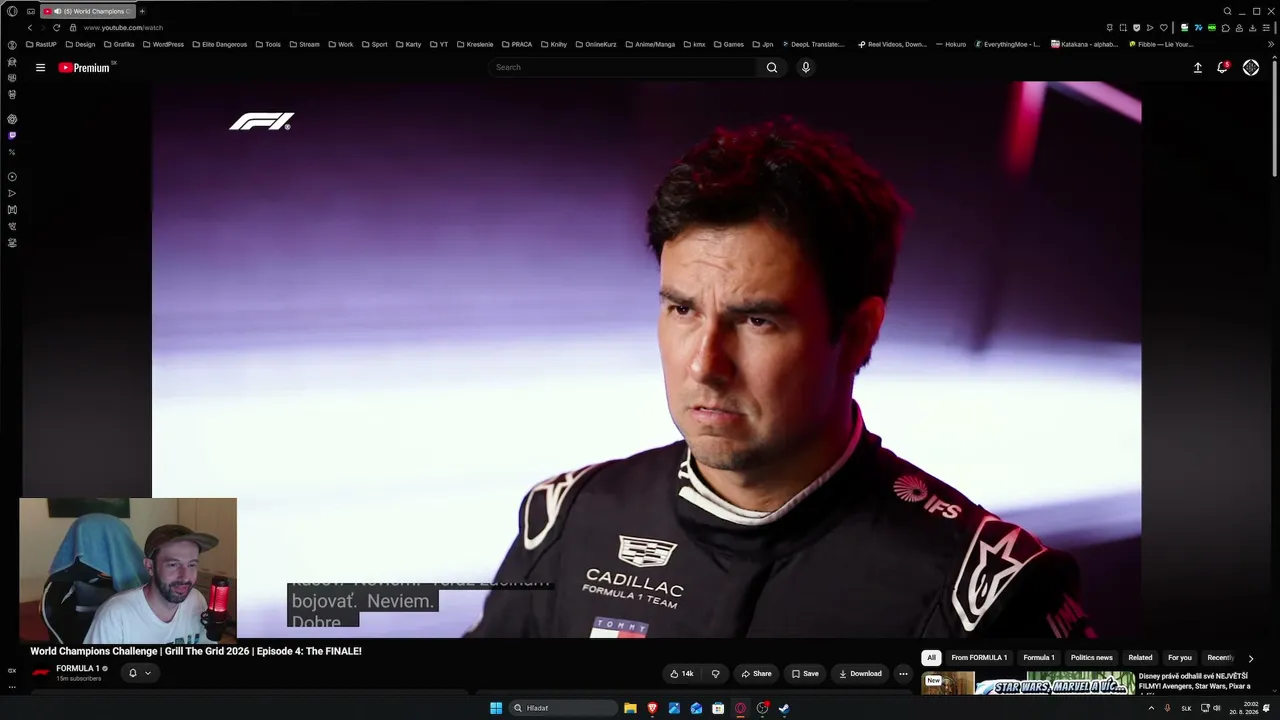This screenshot has height=720, width=1280.
Task: Start voice search with the microphone
Action: pyautogui.click(x=806, y=68)
